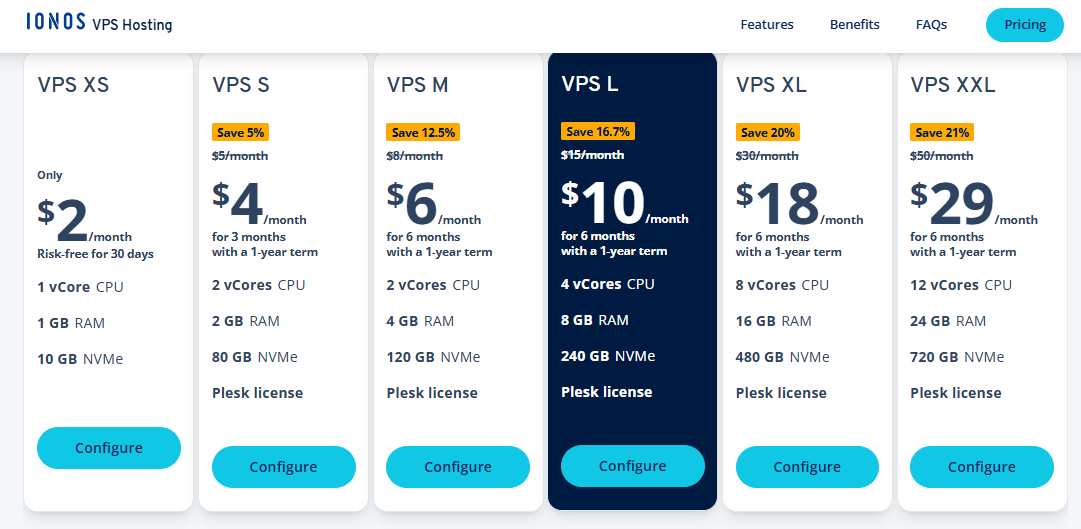The height and width of the screenshot is (529, 1081).
Task: Click the VPS L plan heading
Action: (589, 83)
